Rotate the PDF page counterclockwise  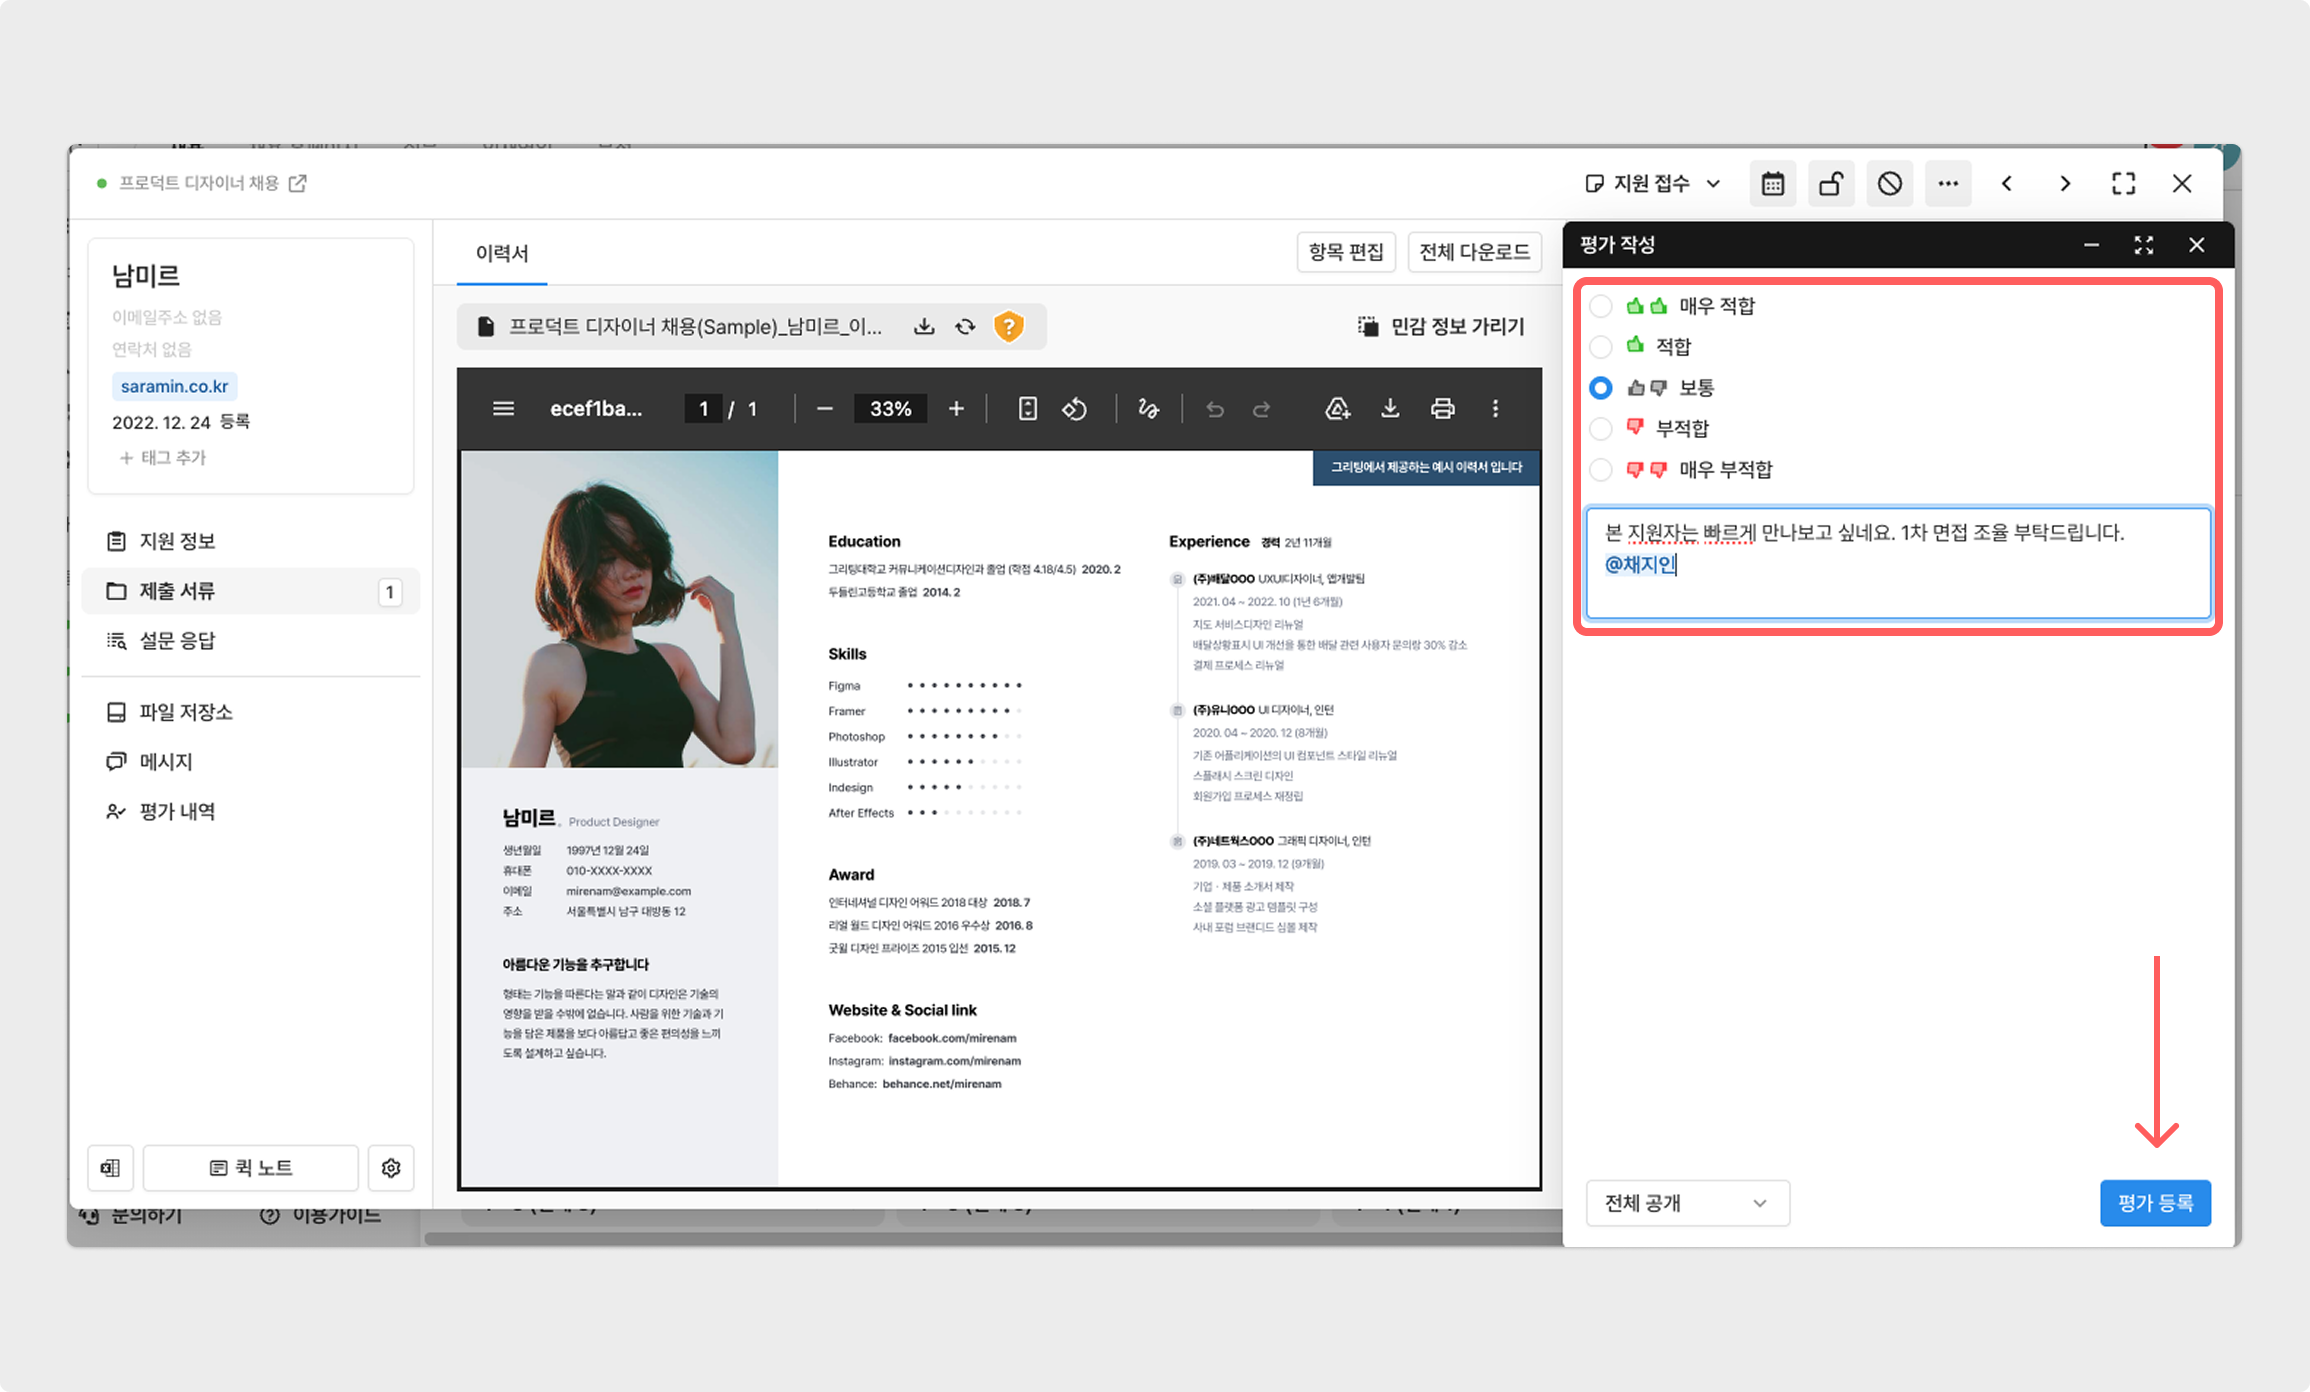point(1075,409)
